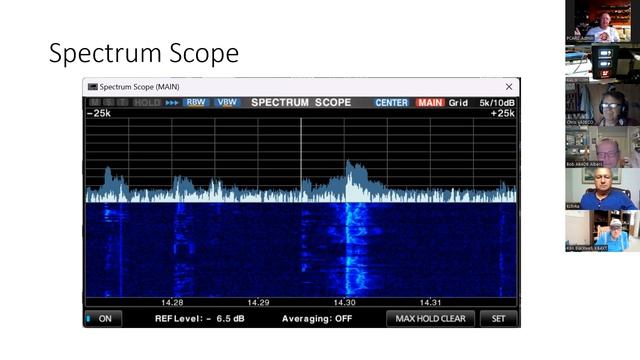Screen dimensions: 640x360
Task: Click the 14.29 frequency marker
Action: pyautogui.click(x=258, y=302)
